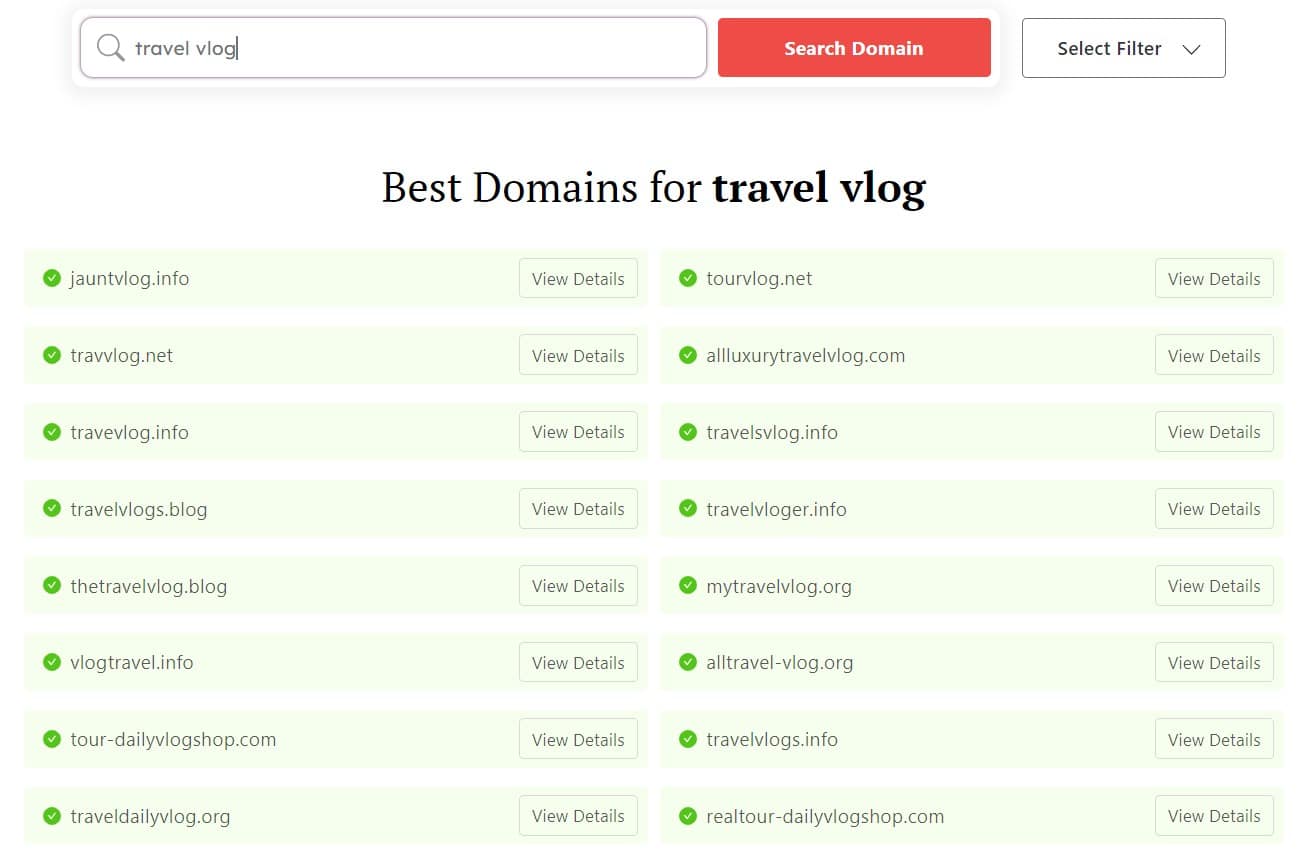Click the checkmark icon next to mytravelvlog.org
This screenshot has height=859, width=1297.
(687, 586)
